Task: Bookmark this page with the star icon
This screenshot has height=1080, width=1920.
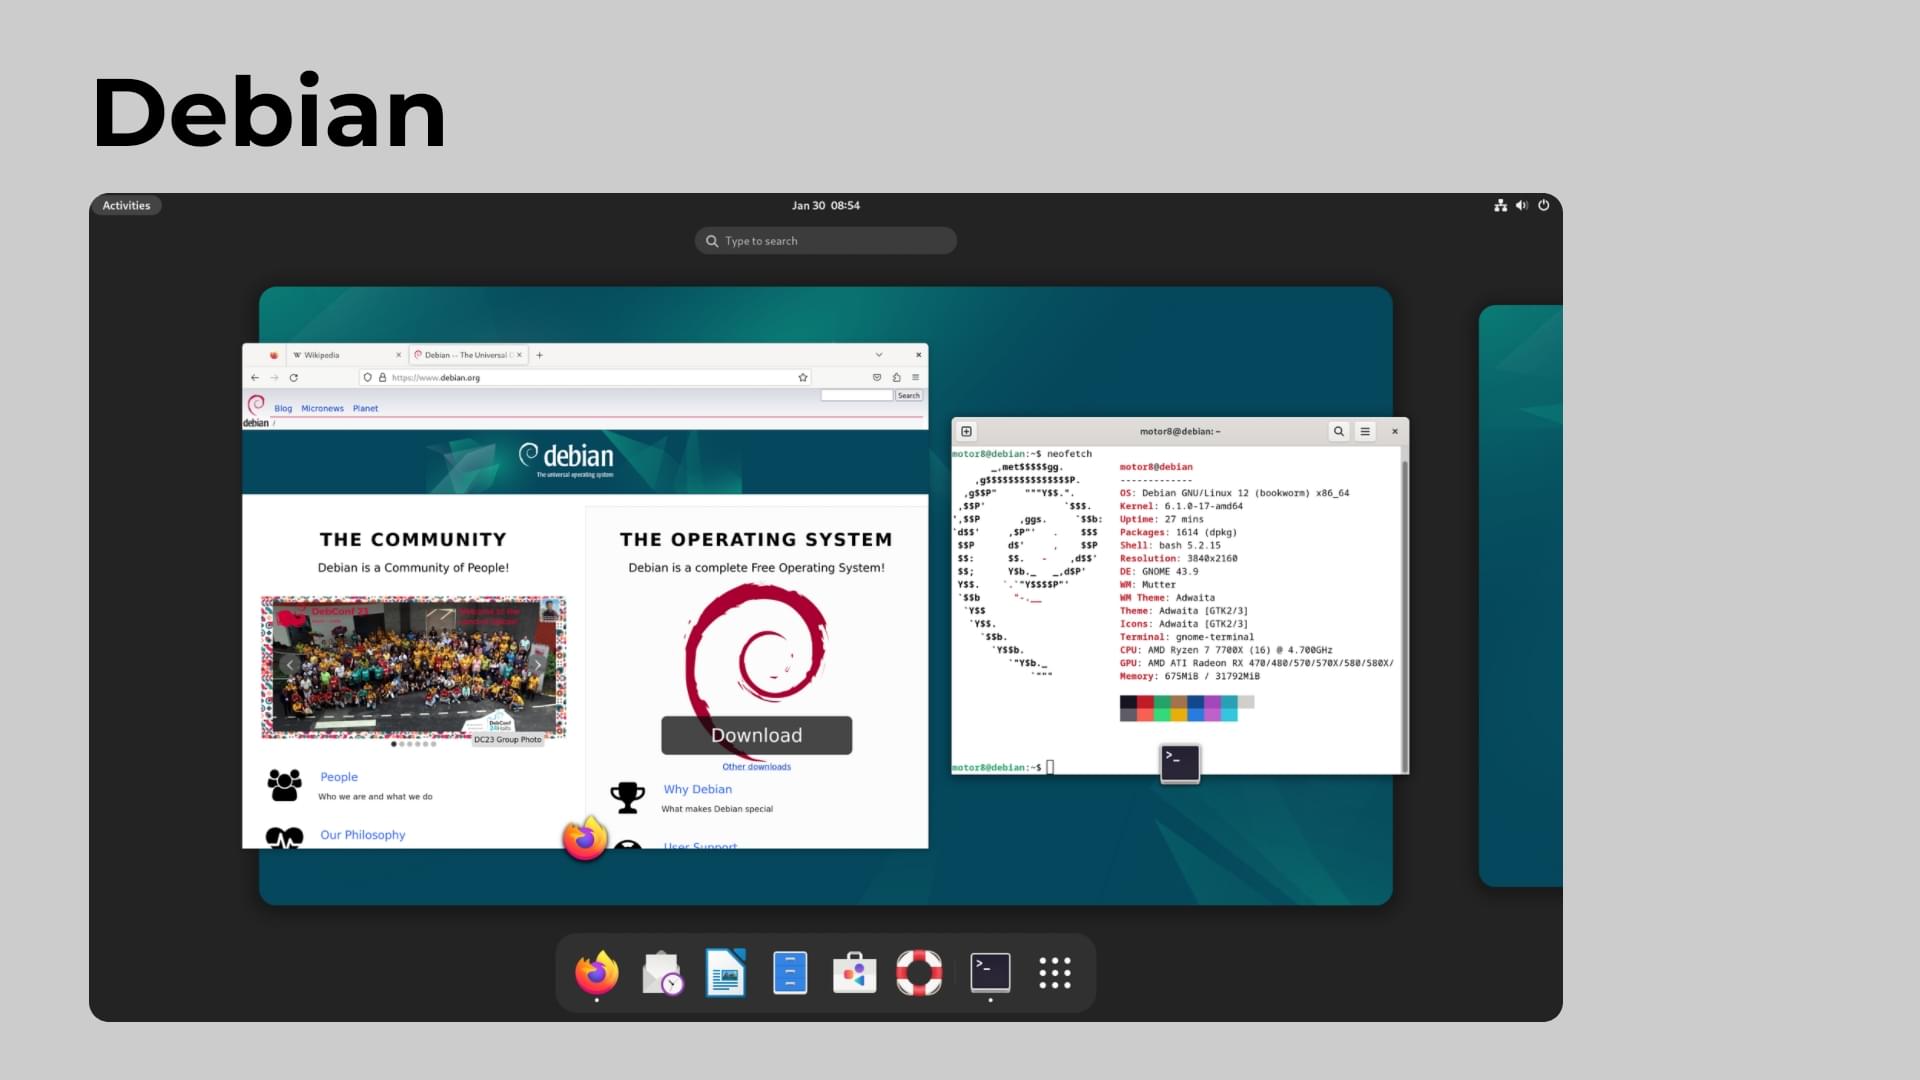Action: [x=803, y=378]
